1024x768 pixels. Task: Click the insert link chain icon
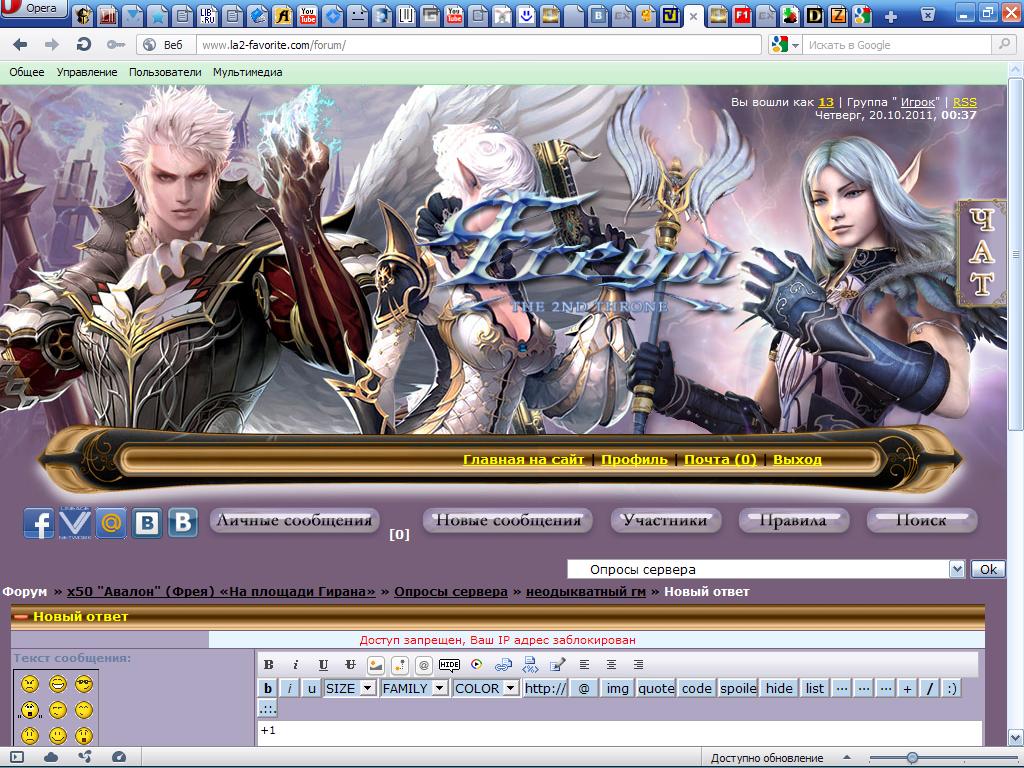(x=503, y=665)
